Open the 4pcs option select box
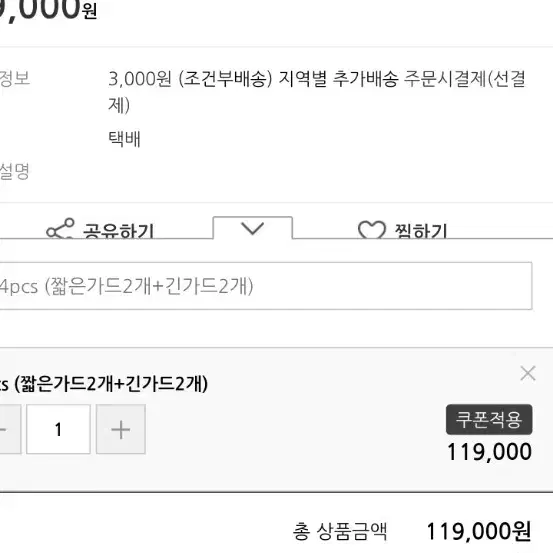553x553 pixels. (266, 286)
